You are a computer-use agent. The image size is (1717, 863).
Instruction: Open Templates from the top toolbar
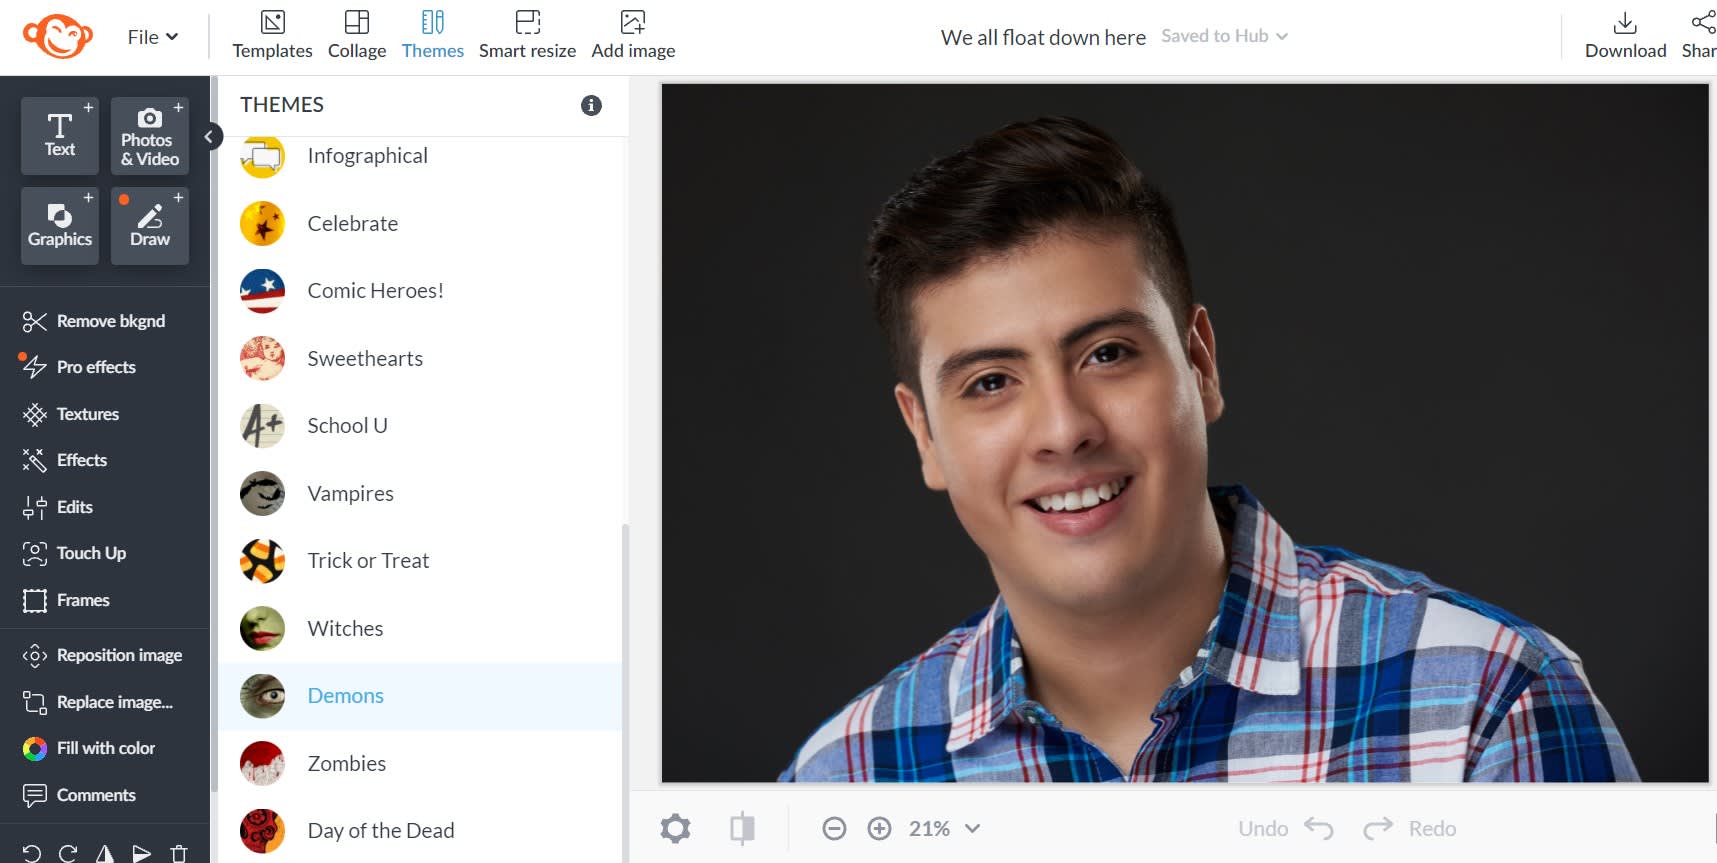272,35
